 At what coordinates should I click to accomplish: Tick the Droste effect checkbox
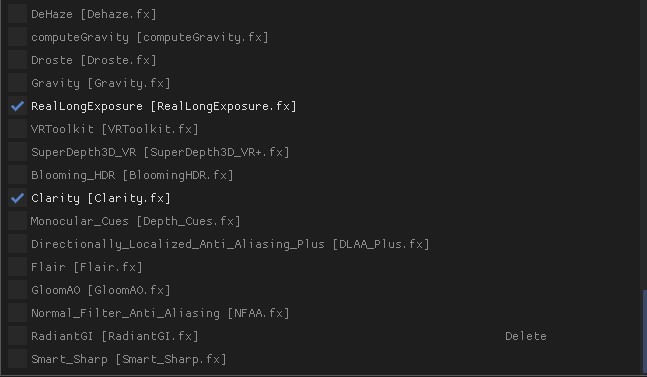tap(17, 60)
